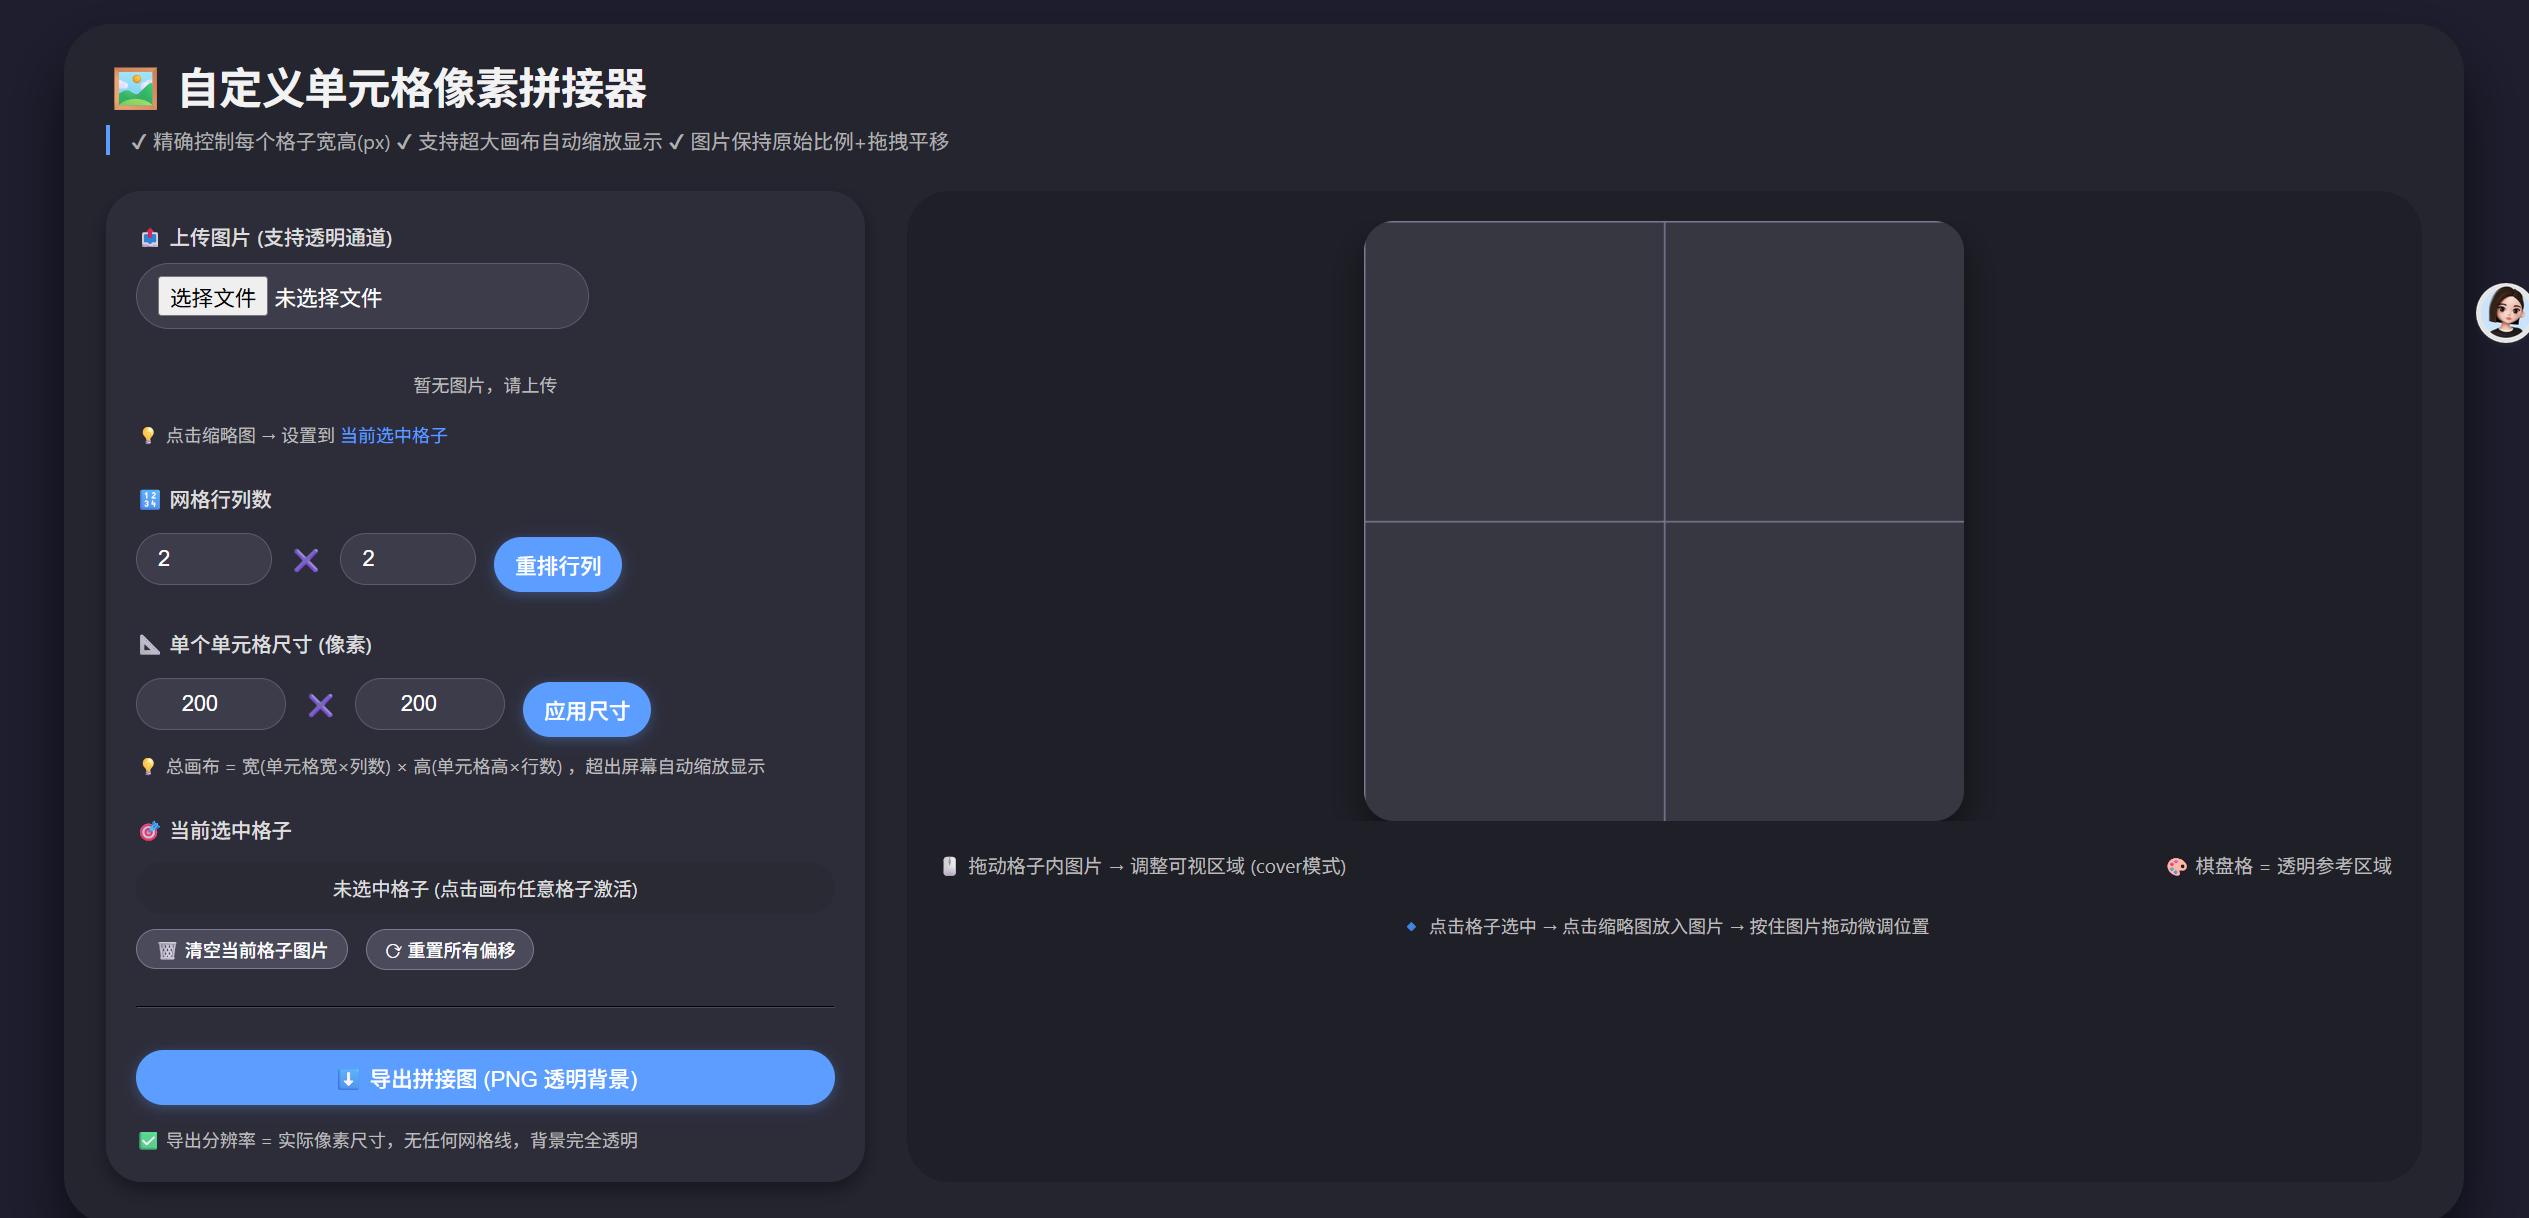Click the 选择文件 file chooser button
The width and height of the screenshot is (2529, 1218).
pyautogui.click(x=213, y=297)
